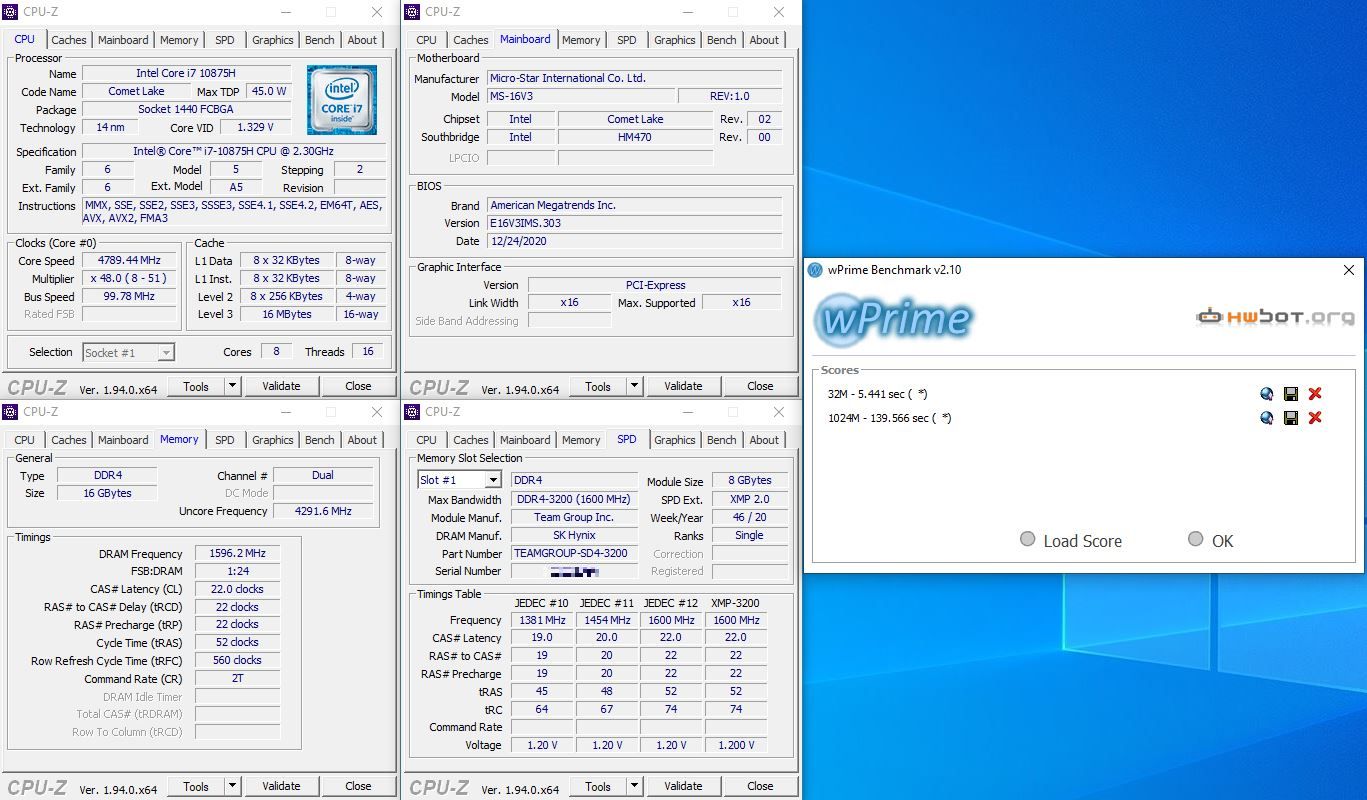Screen dimensions: 1367x800
Task: Save the 1024M score with the floppy icon
Action: click(1291, 418)
